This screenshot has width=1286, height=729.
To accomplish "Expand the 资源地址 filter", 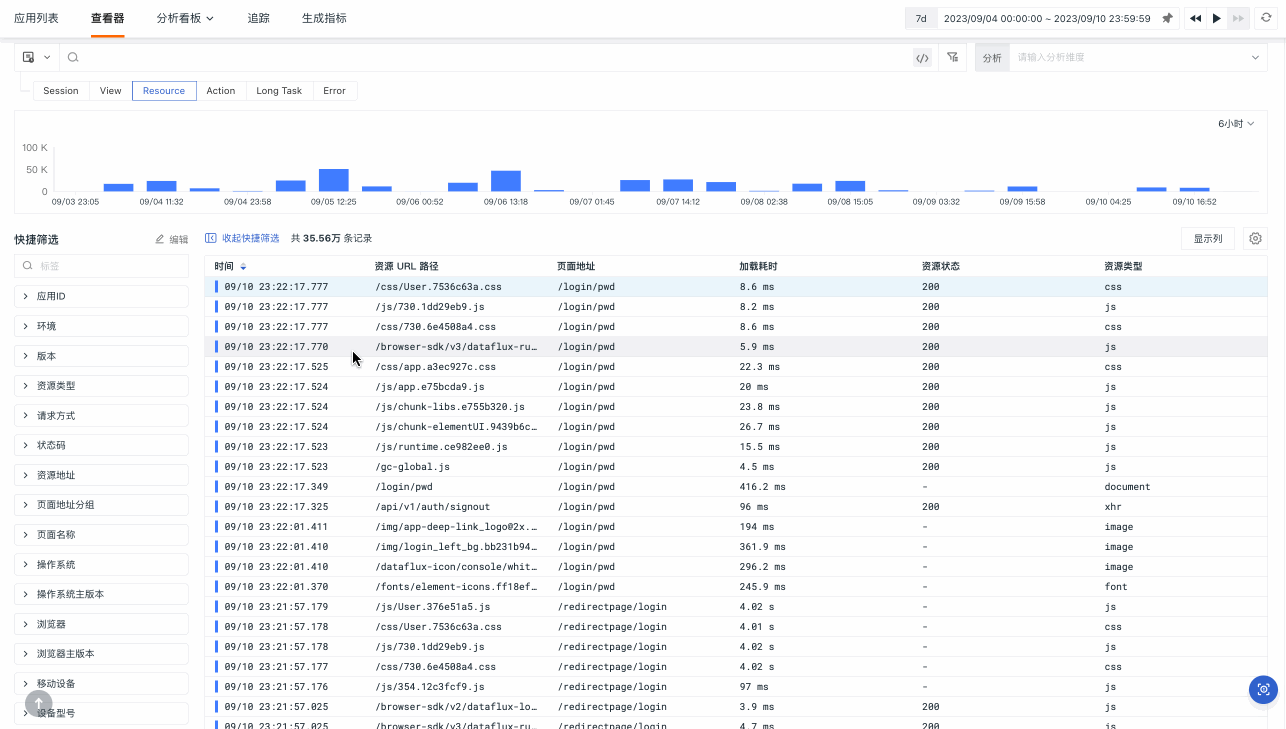I will click(x=101, y=475).
